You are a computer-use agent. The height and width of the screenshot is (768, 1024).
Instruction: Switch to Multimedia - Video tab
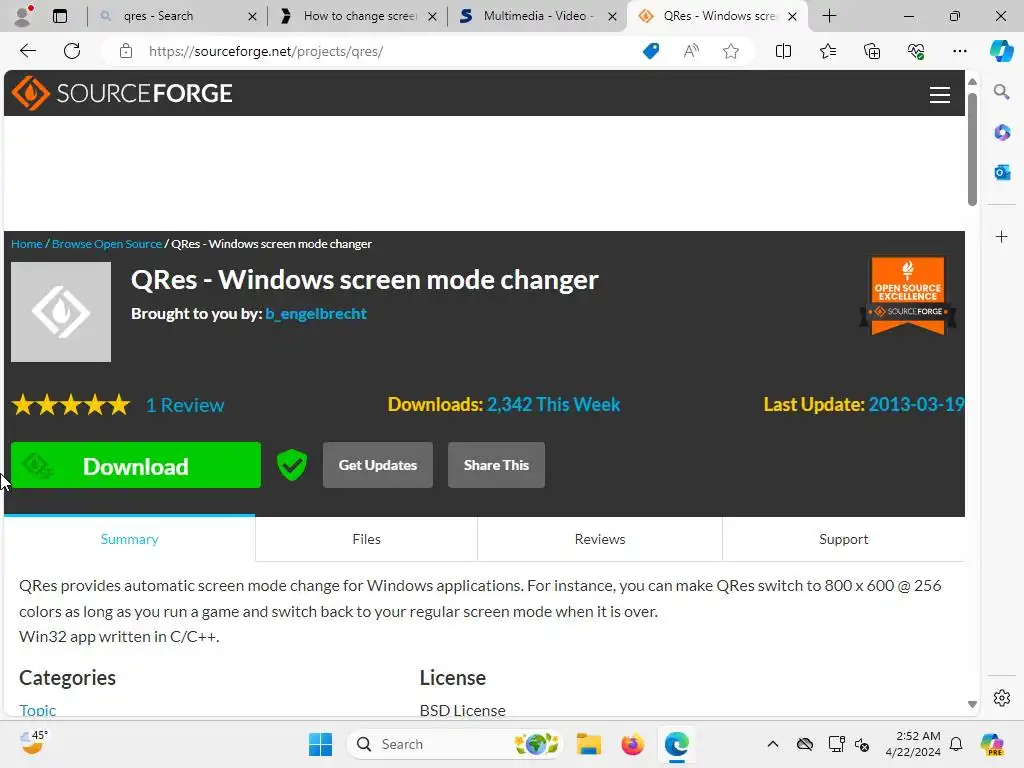pos(538,16)
